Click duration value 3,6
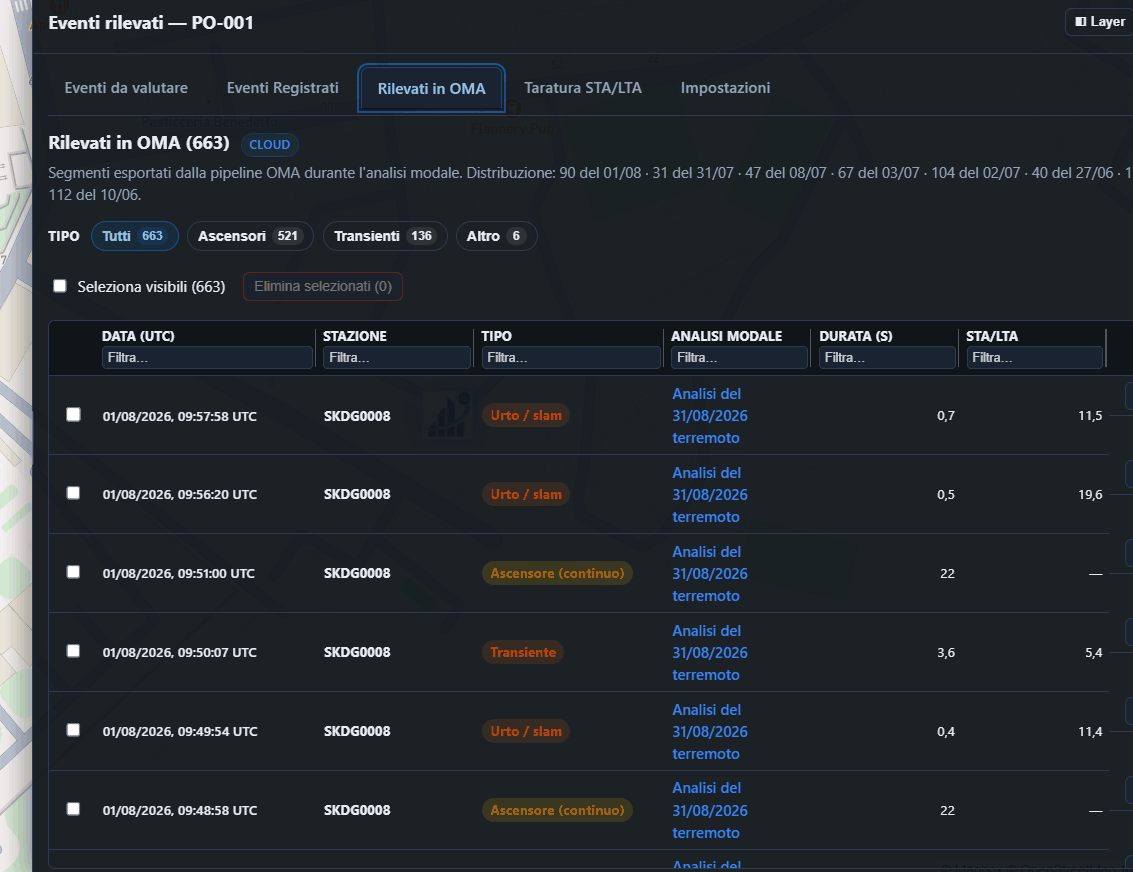Screen dimensions: 1133x872 coord(946,652)
